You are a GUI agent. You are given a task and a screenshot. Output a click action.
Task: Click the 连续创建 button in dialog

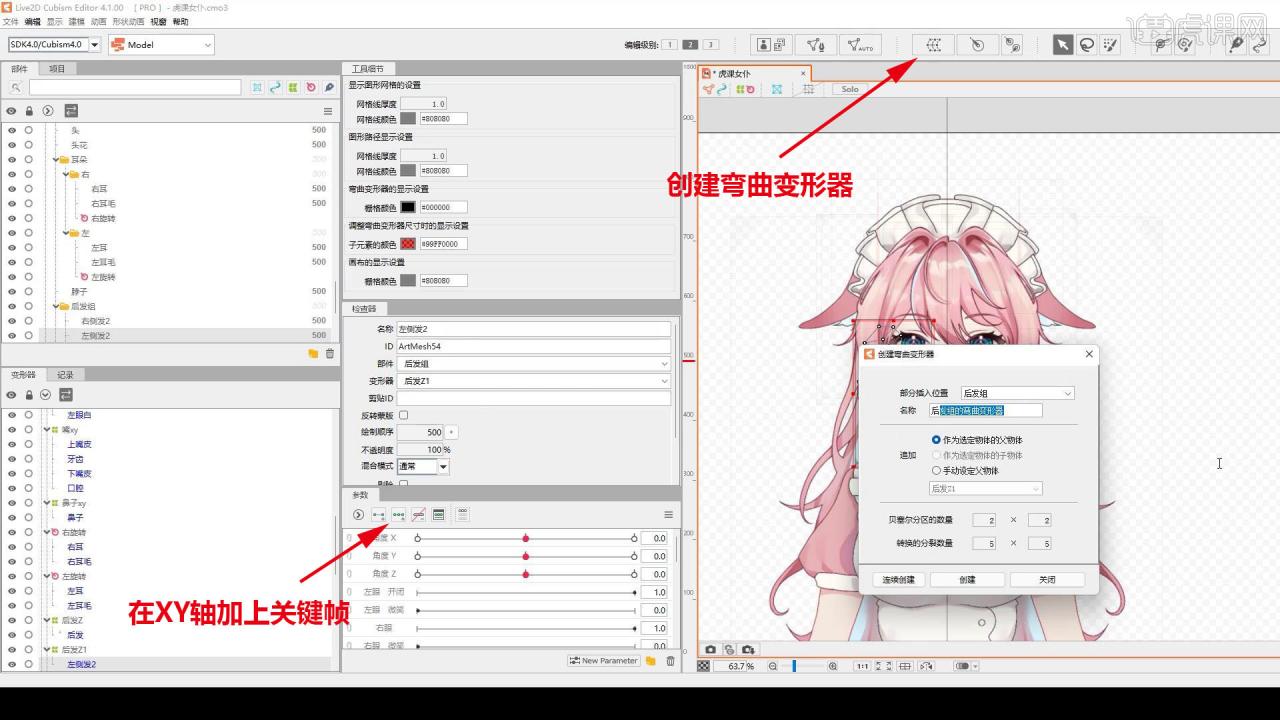tap(898, 579)
